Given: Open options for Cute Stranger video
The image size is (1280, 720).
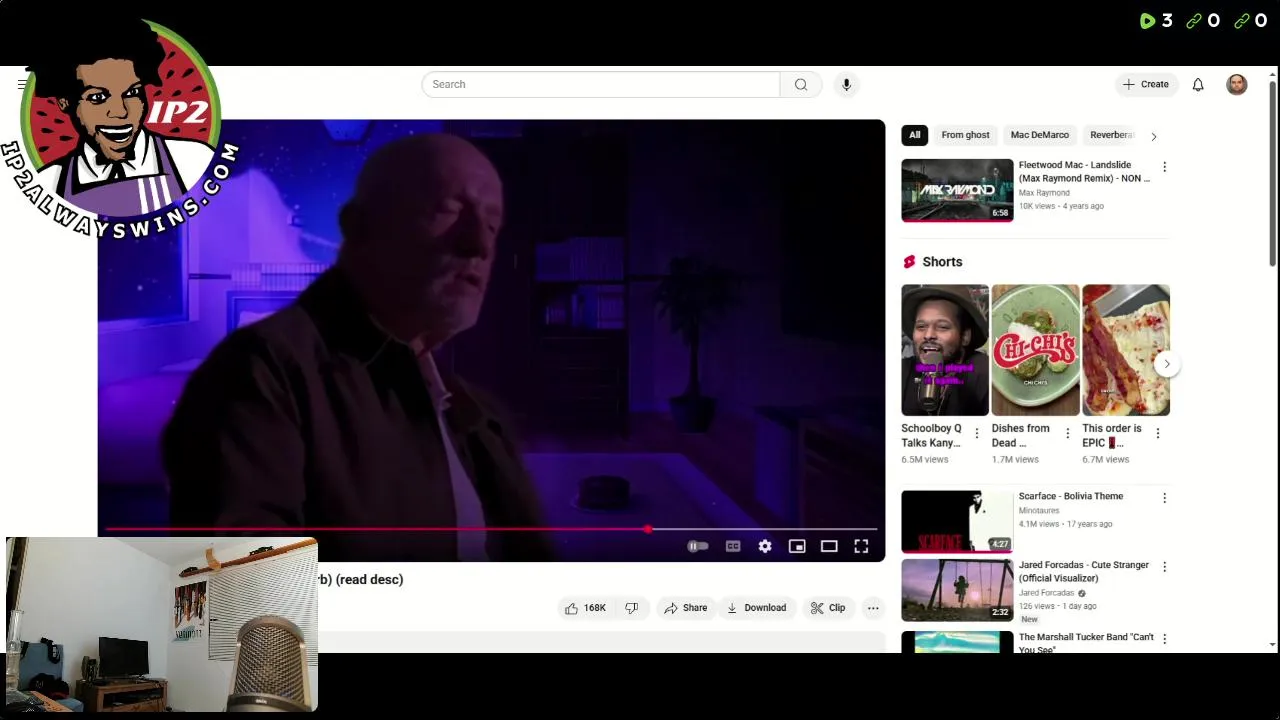Looking at the screenshot, I should click(x=1164, y=567).
